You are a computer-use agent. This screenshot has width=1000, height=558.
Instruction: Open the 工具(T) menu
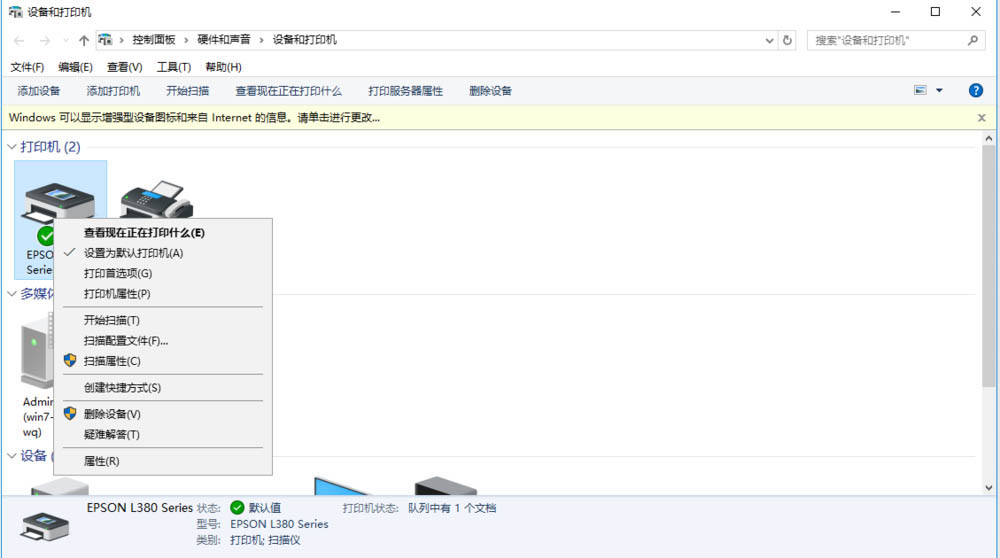point(173,67)
